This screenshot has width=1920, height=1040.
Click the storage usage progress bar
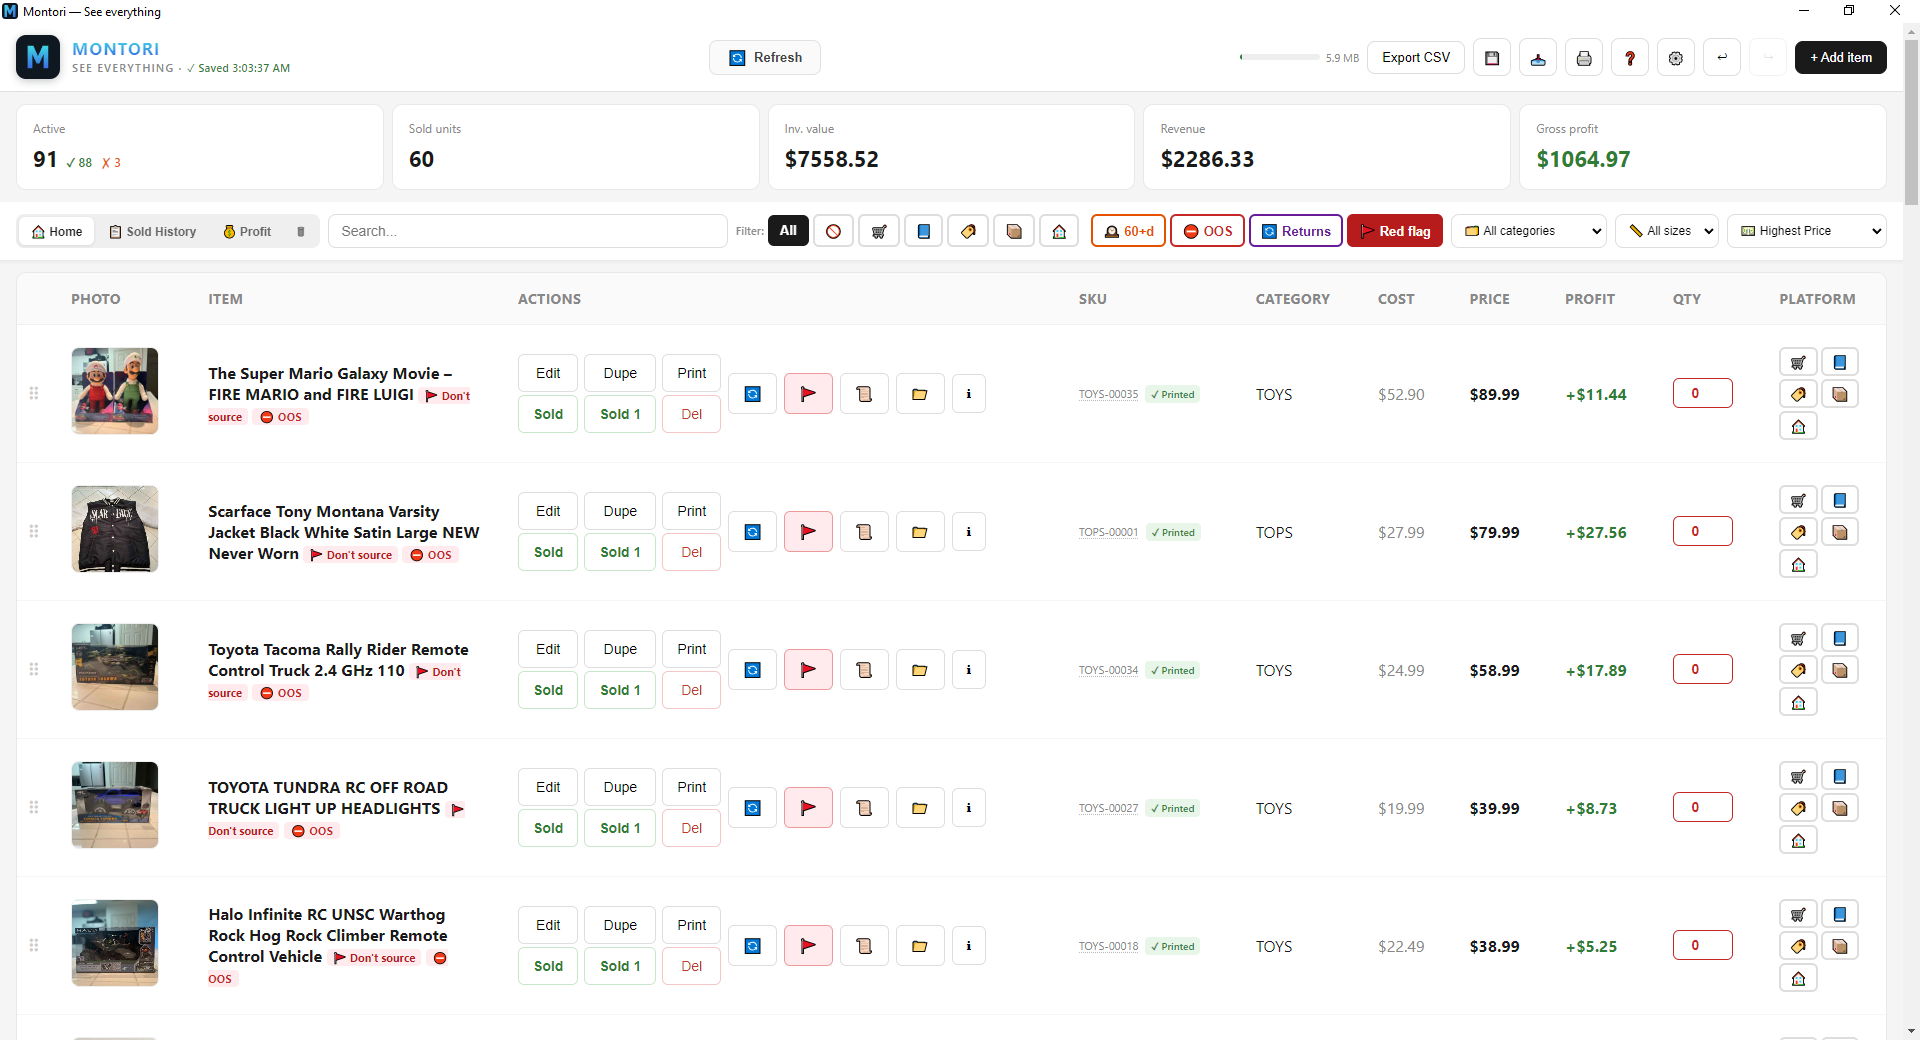click(1279, 57)
